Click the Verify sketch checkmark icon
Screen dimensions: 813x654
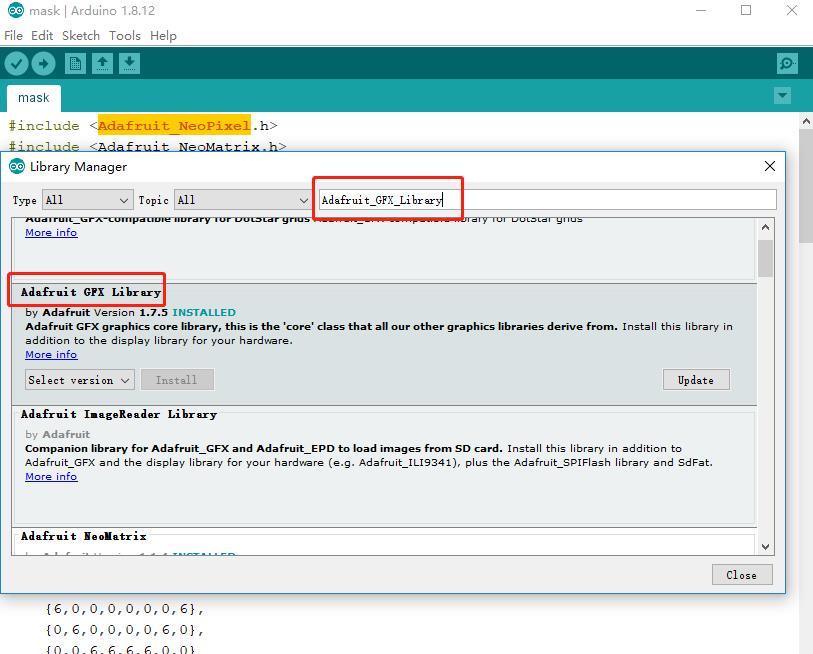[x=16, y=64]
